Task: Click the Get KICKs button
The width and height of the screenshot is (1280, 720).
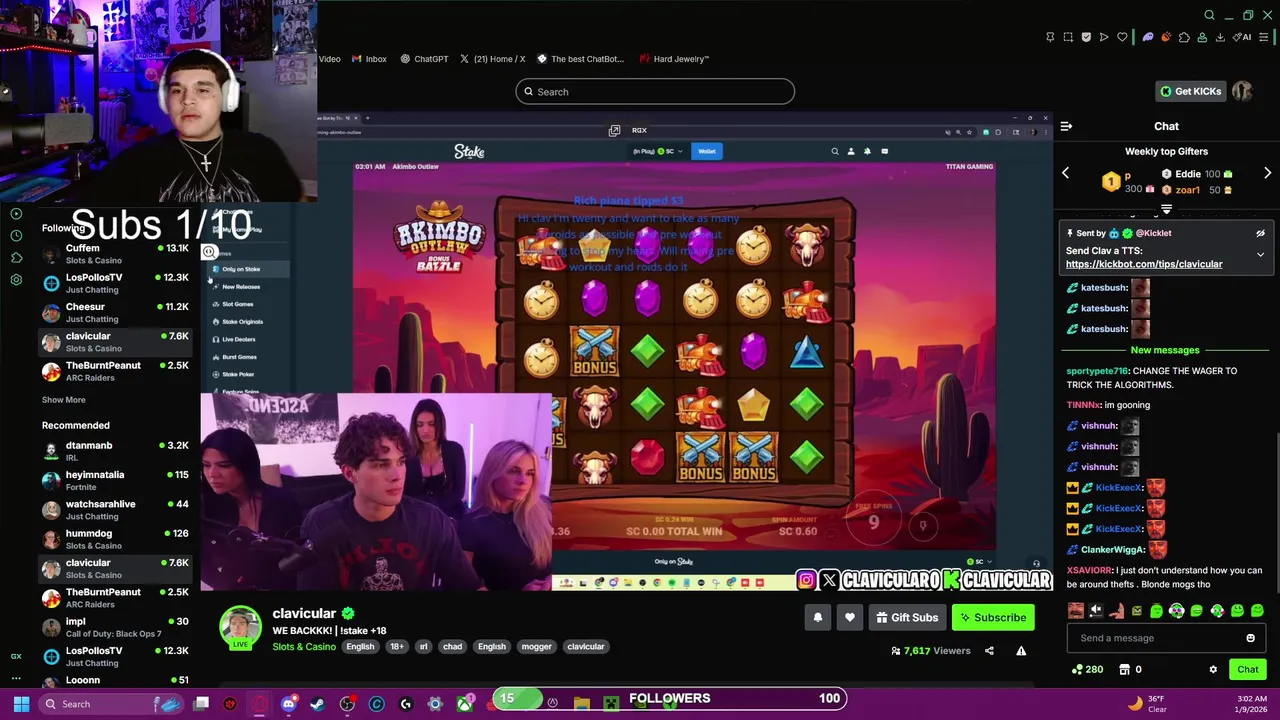Action: point(1190,91)
